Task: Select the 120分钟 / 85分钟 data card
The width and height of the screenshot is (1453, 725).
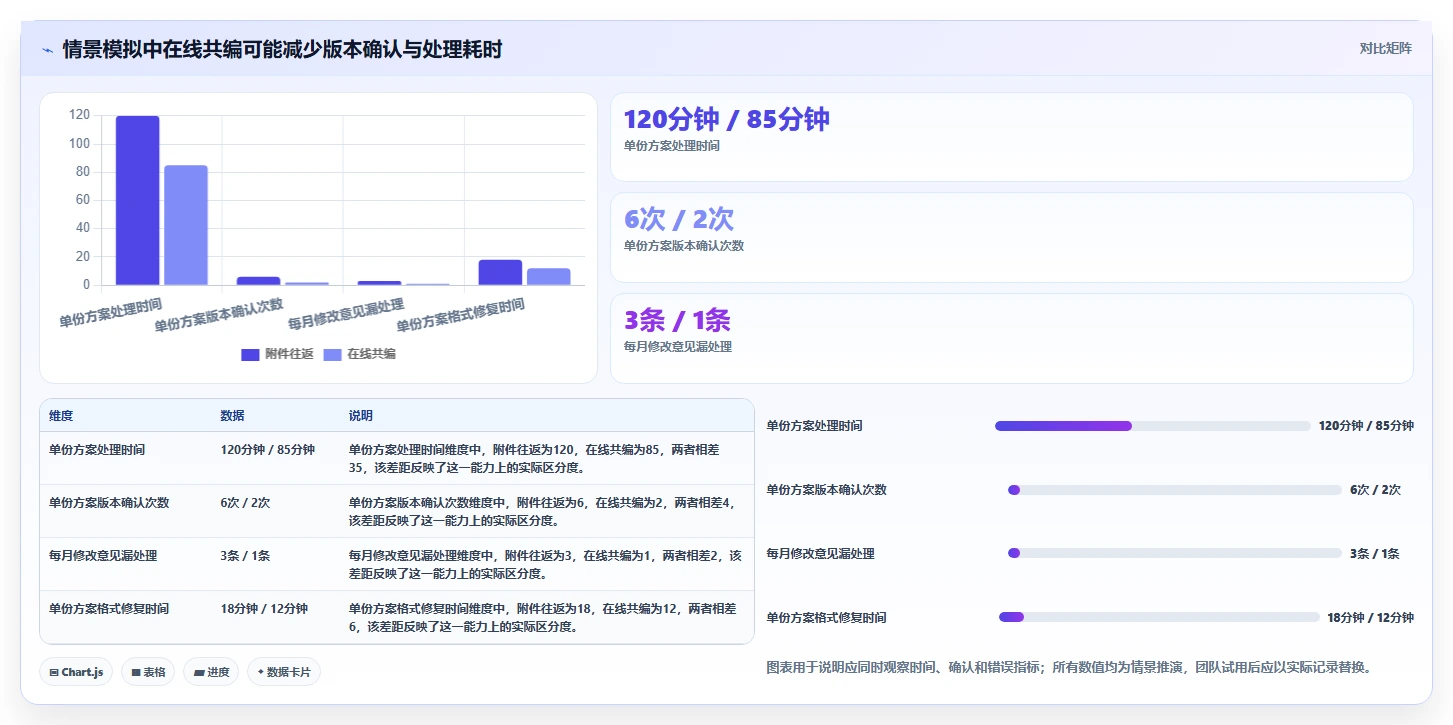Action: pyautogui.click(x=1011, y=137)
